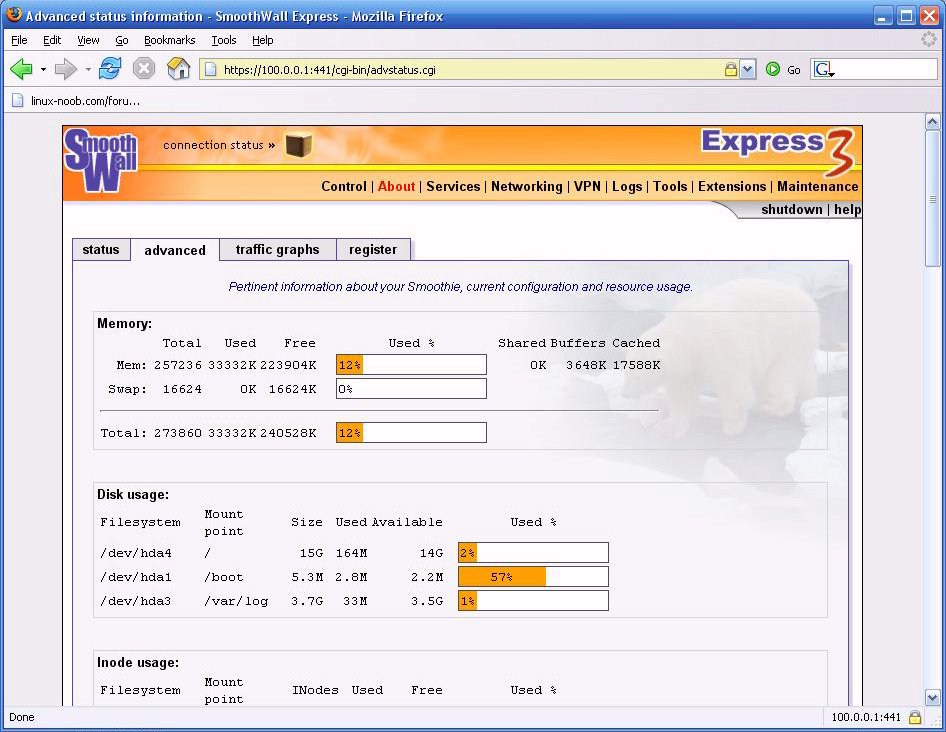Viewport: 946px width, 732px height.
Task: Open the Tools menu in the menu bar
Action: pos(224,40)
